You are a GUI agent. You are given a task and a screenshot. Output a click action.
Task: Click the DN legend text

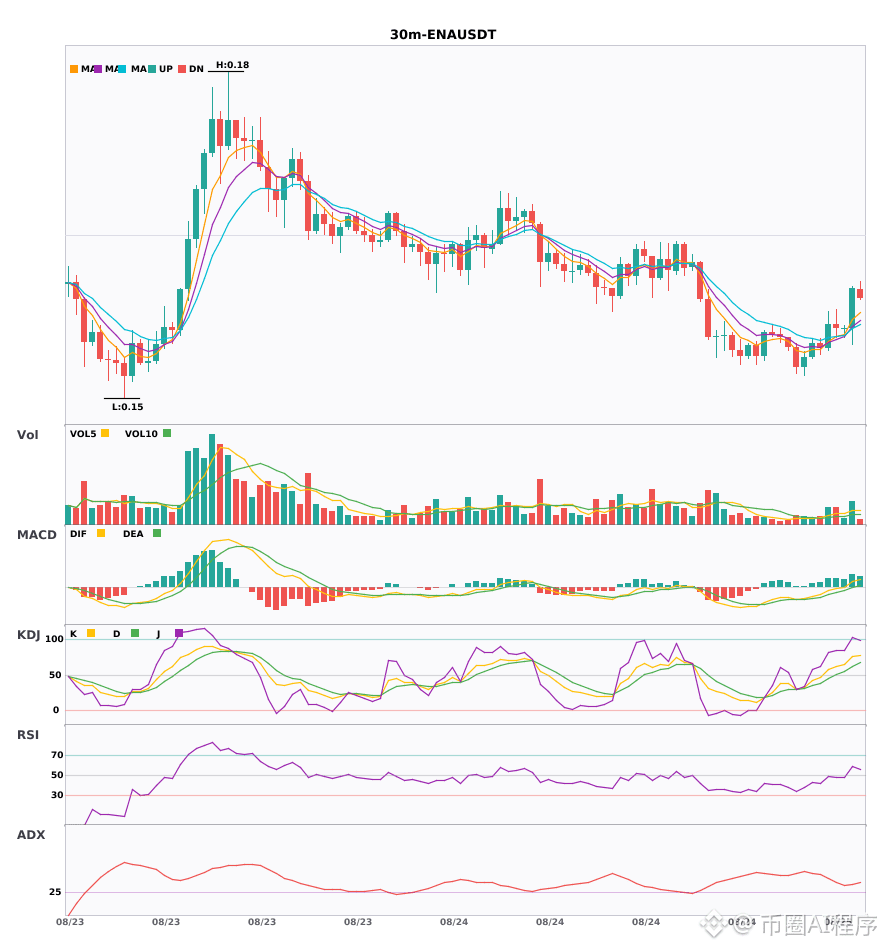click(x=196, y=69)
